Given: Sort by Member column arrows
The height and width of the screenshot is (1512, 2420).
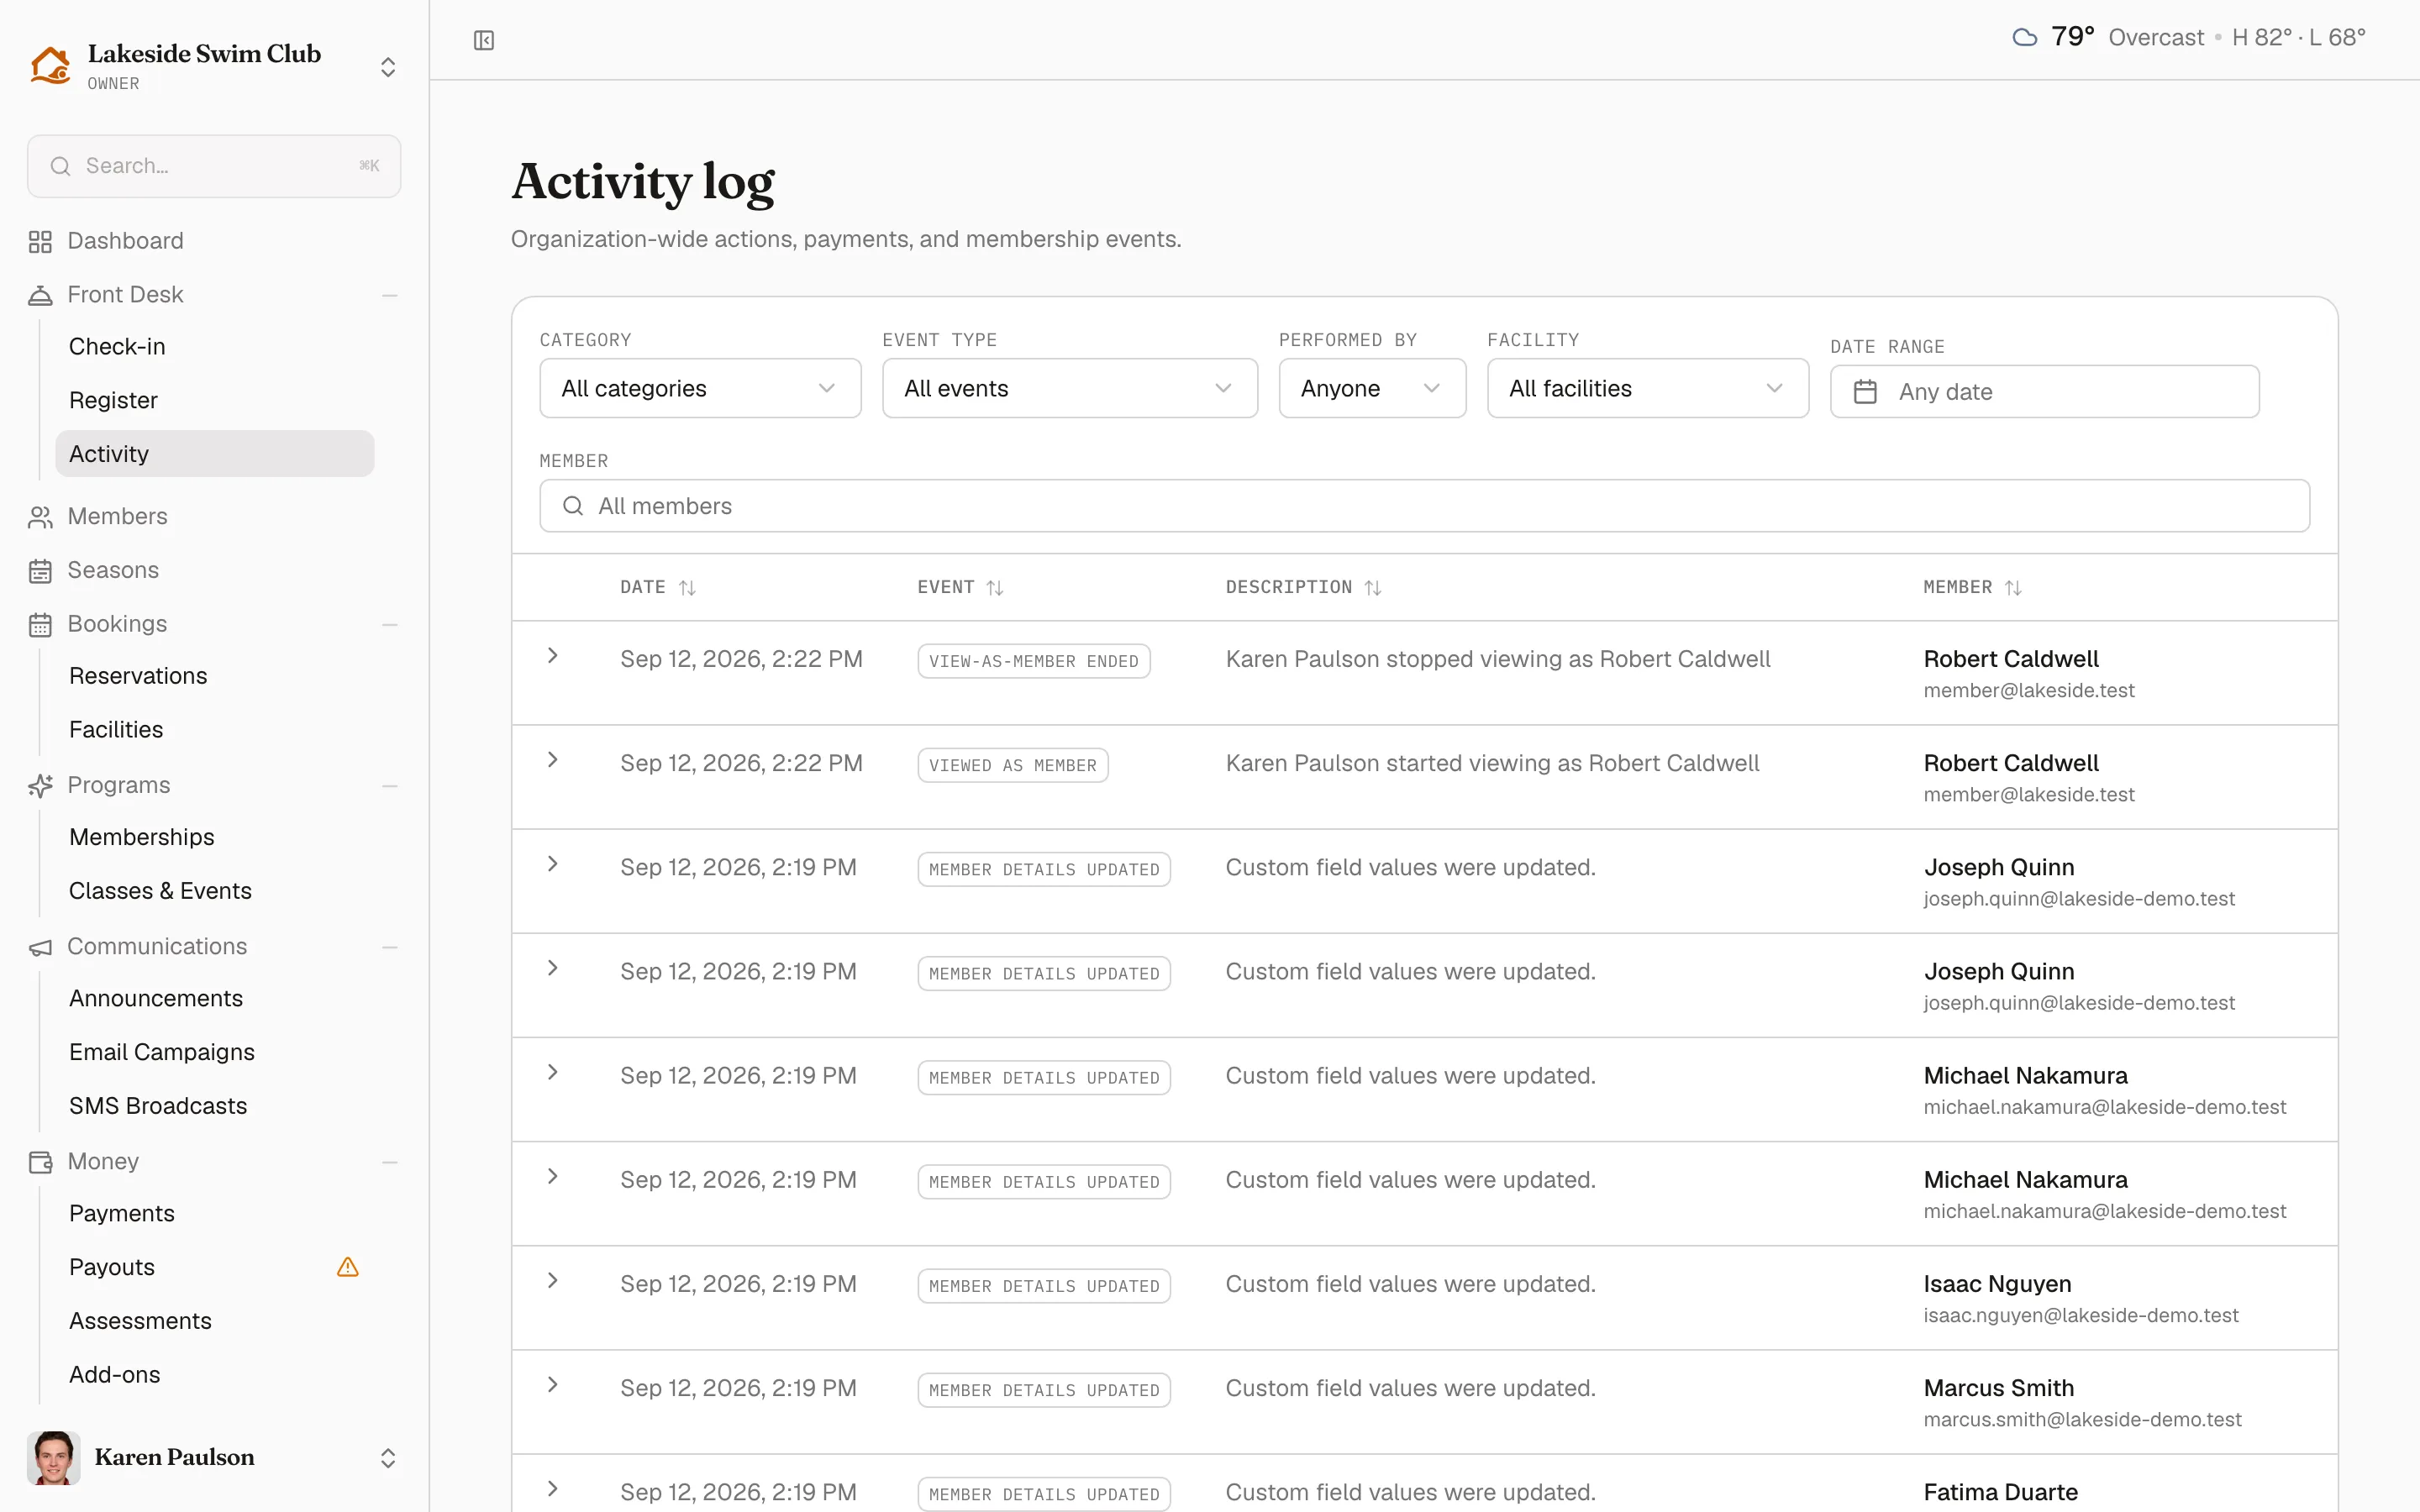Looking at the screenshot, I should [x=2013, y=588].
